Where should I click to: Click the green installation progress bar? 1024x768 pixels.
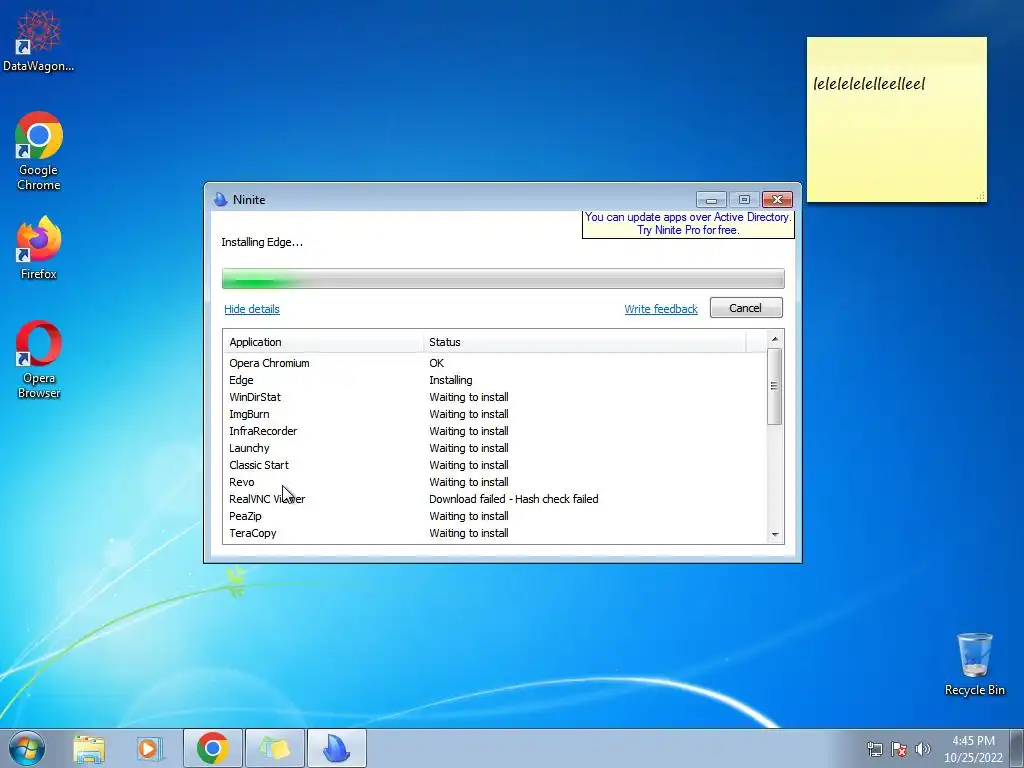click(x=503, y=278)
